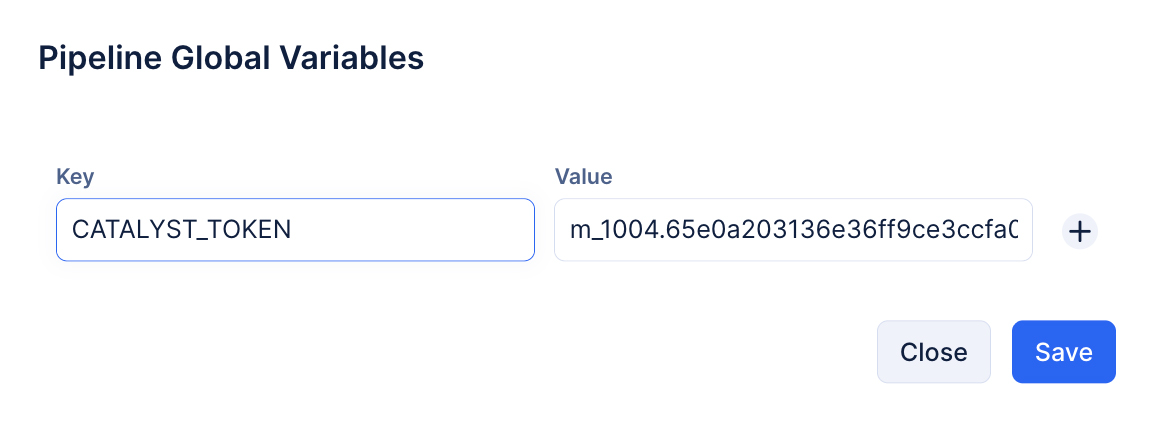Click the "Value" field label

coord(583,177)
